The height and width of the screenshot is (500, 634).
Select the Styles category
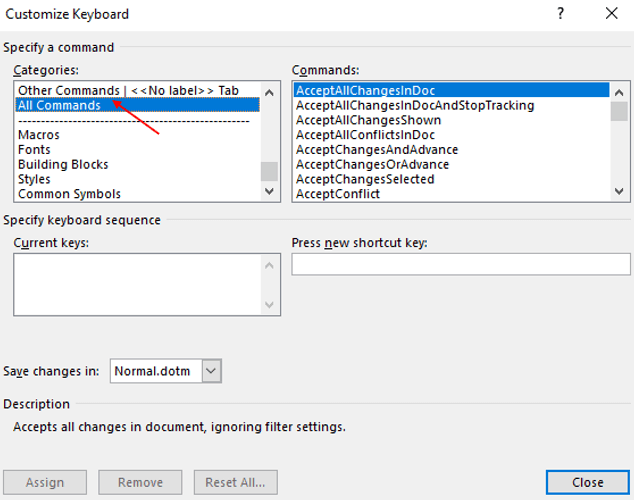[34, 180]
